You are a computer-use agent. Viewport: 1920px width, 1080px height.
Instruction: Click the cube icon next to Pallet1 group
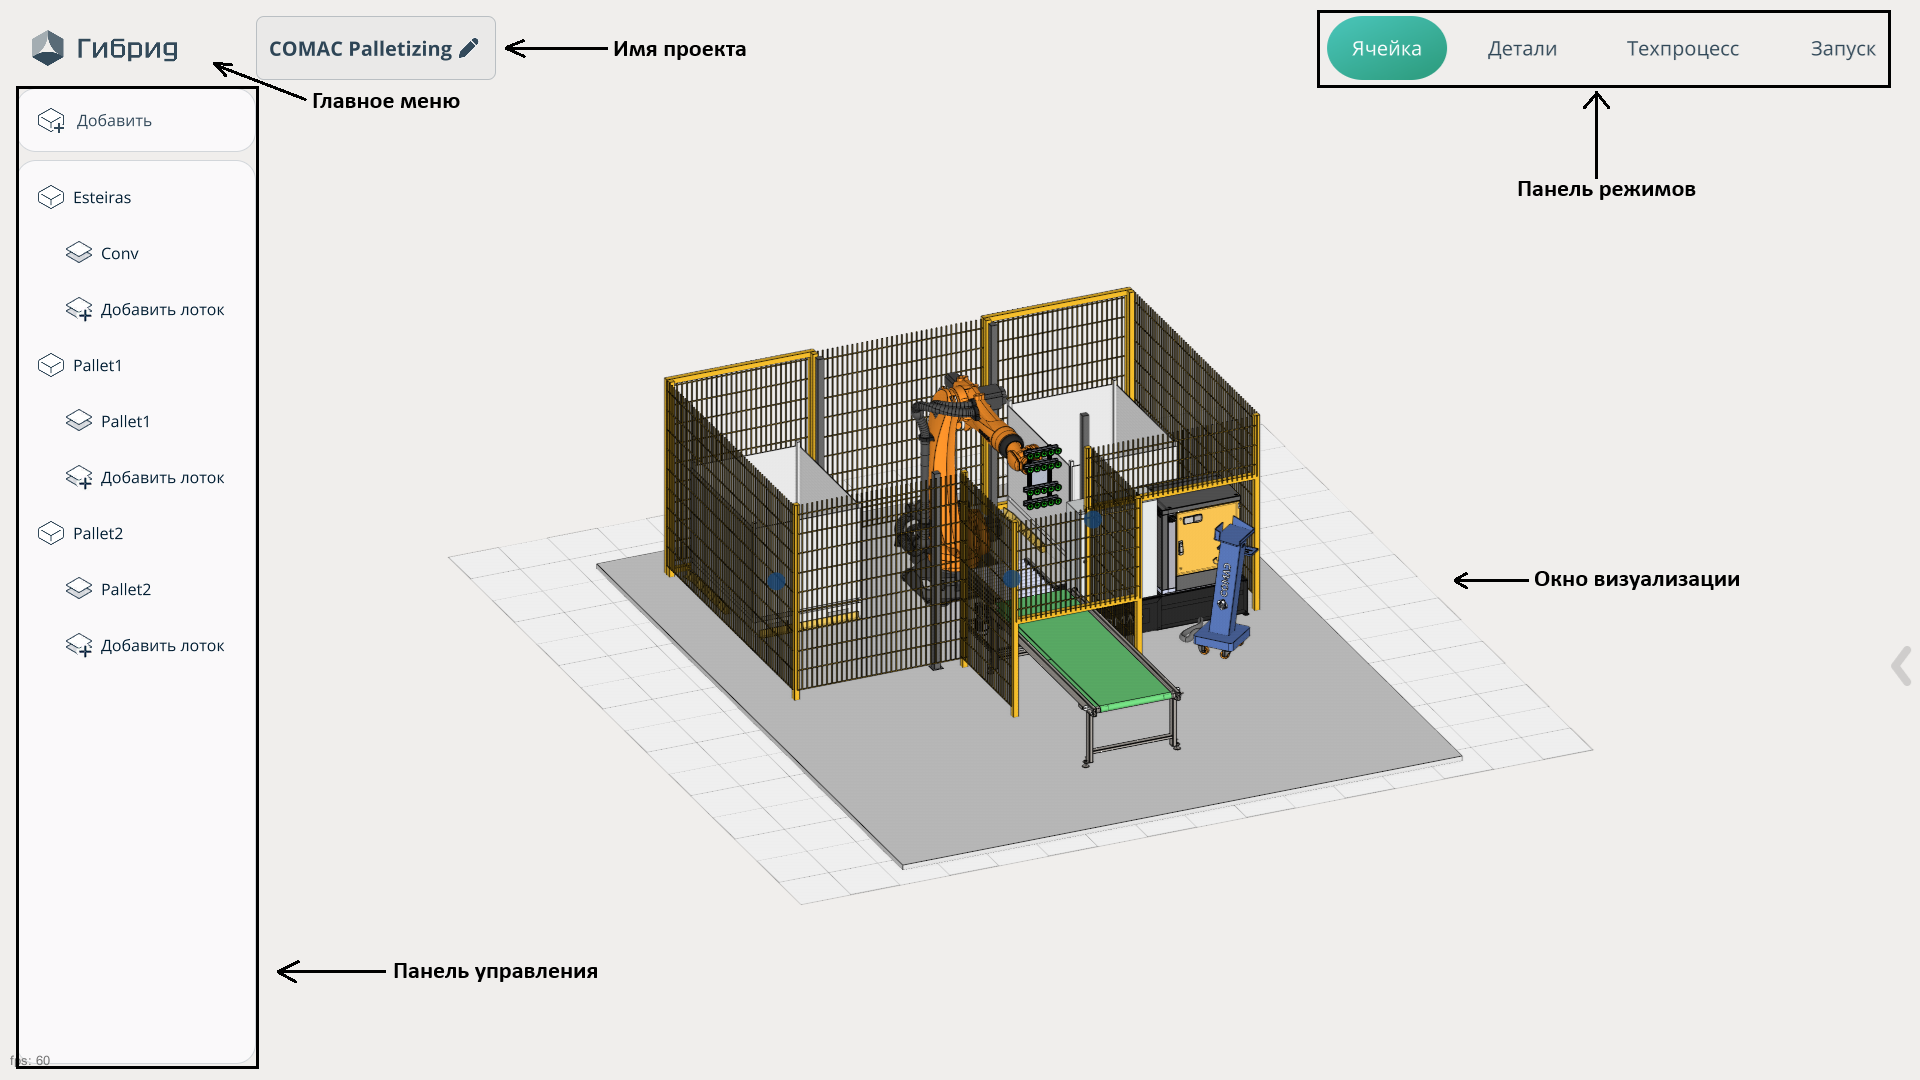coord(51,365)
